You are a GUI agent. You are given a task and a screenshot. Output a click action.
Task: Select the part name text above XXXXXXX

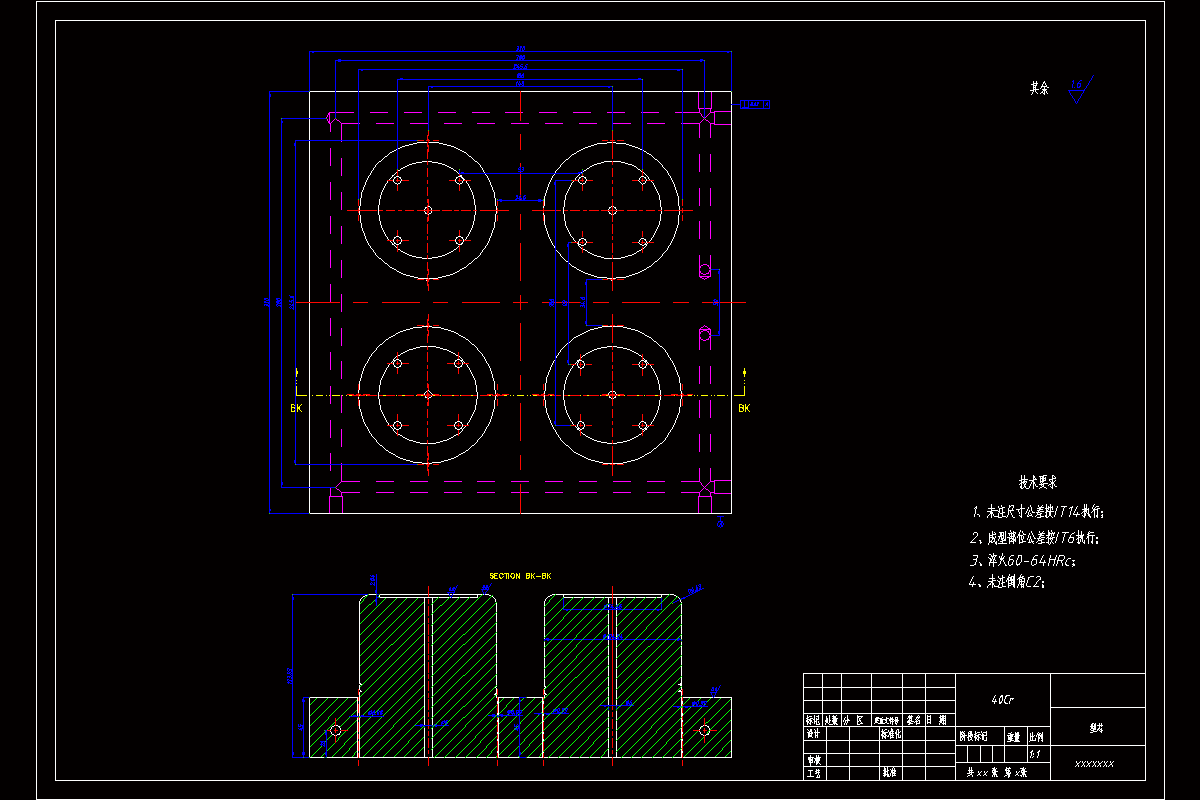pos(1097,729)
